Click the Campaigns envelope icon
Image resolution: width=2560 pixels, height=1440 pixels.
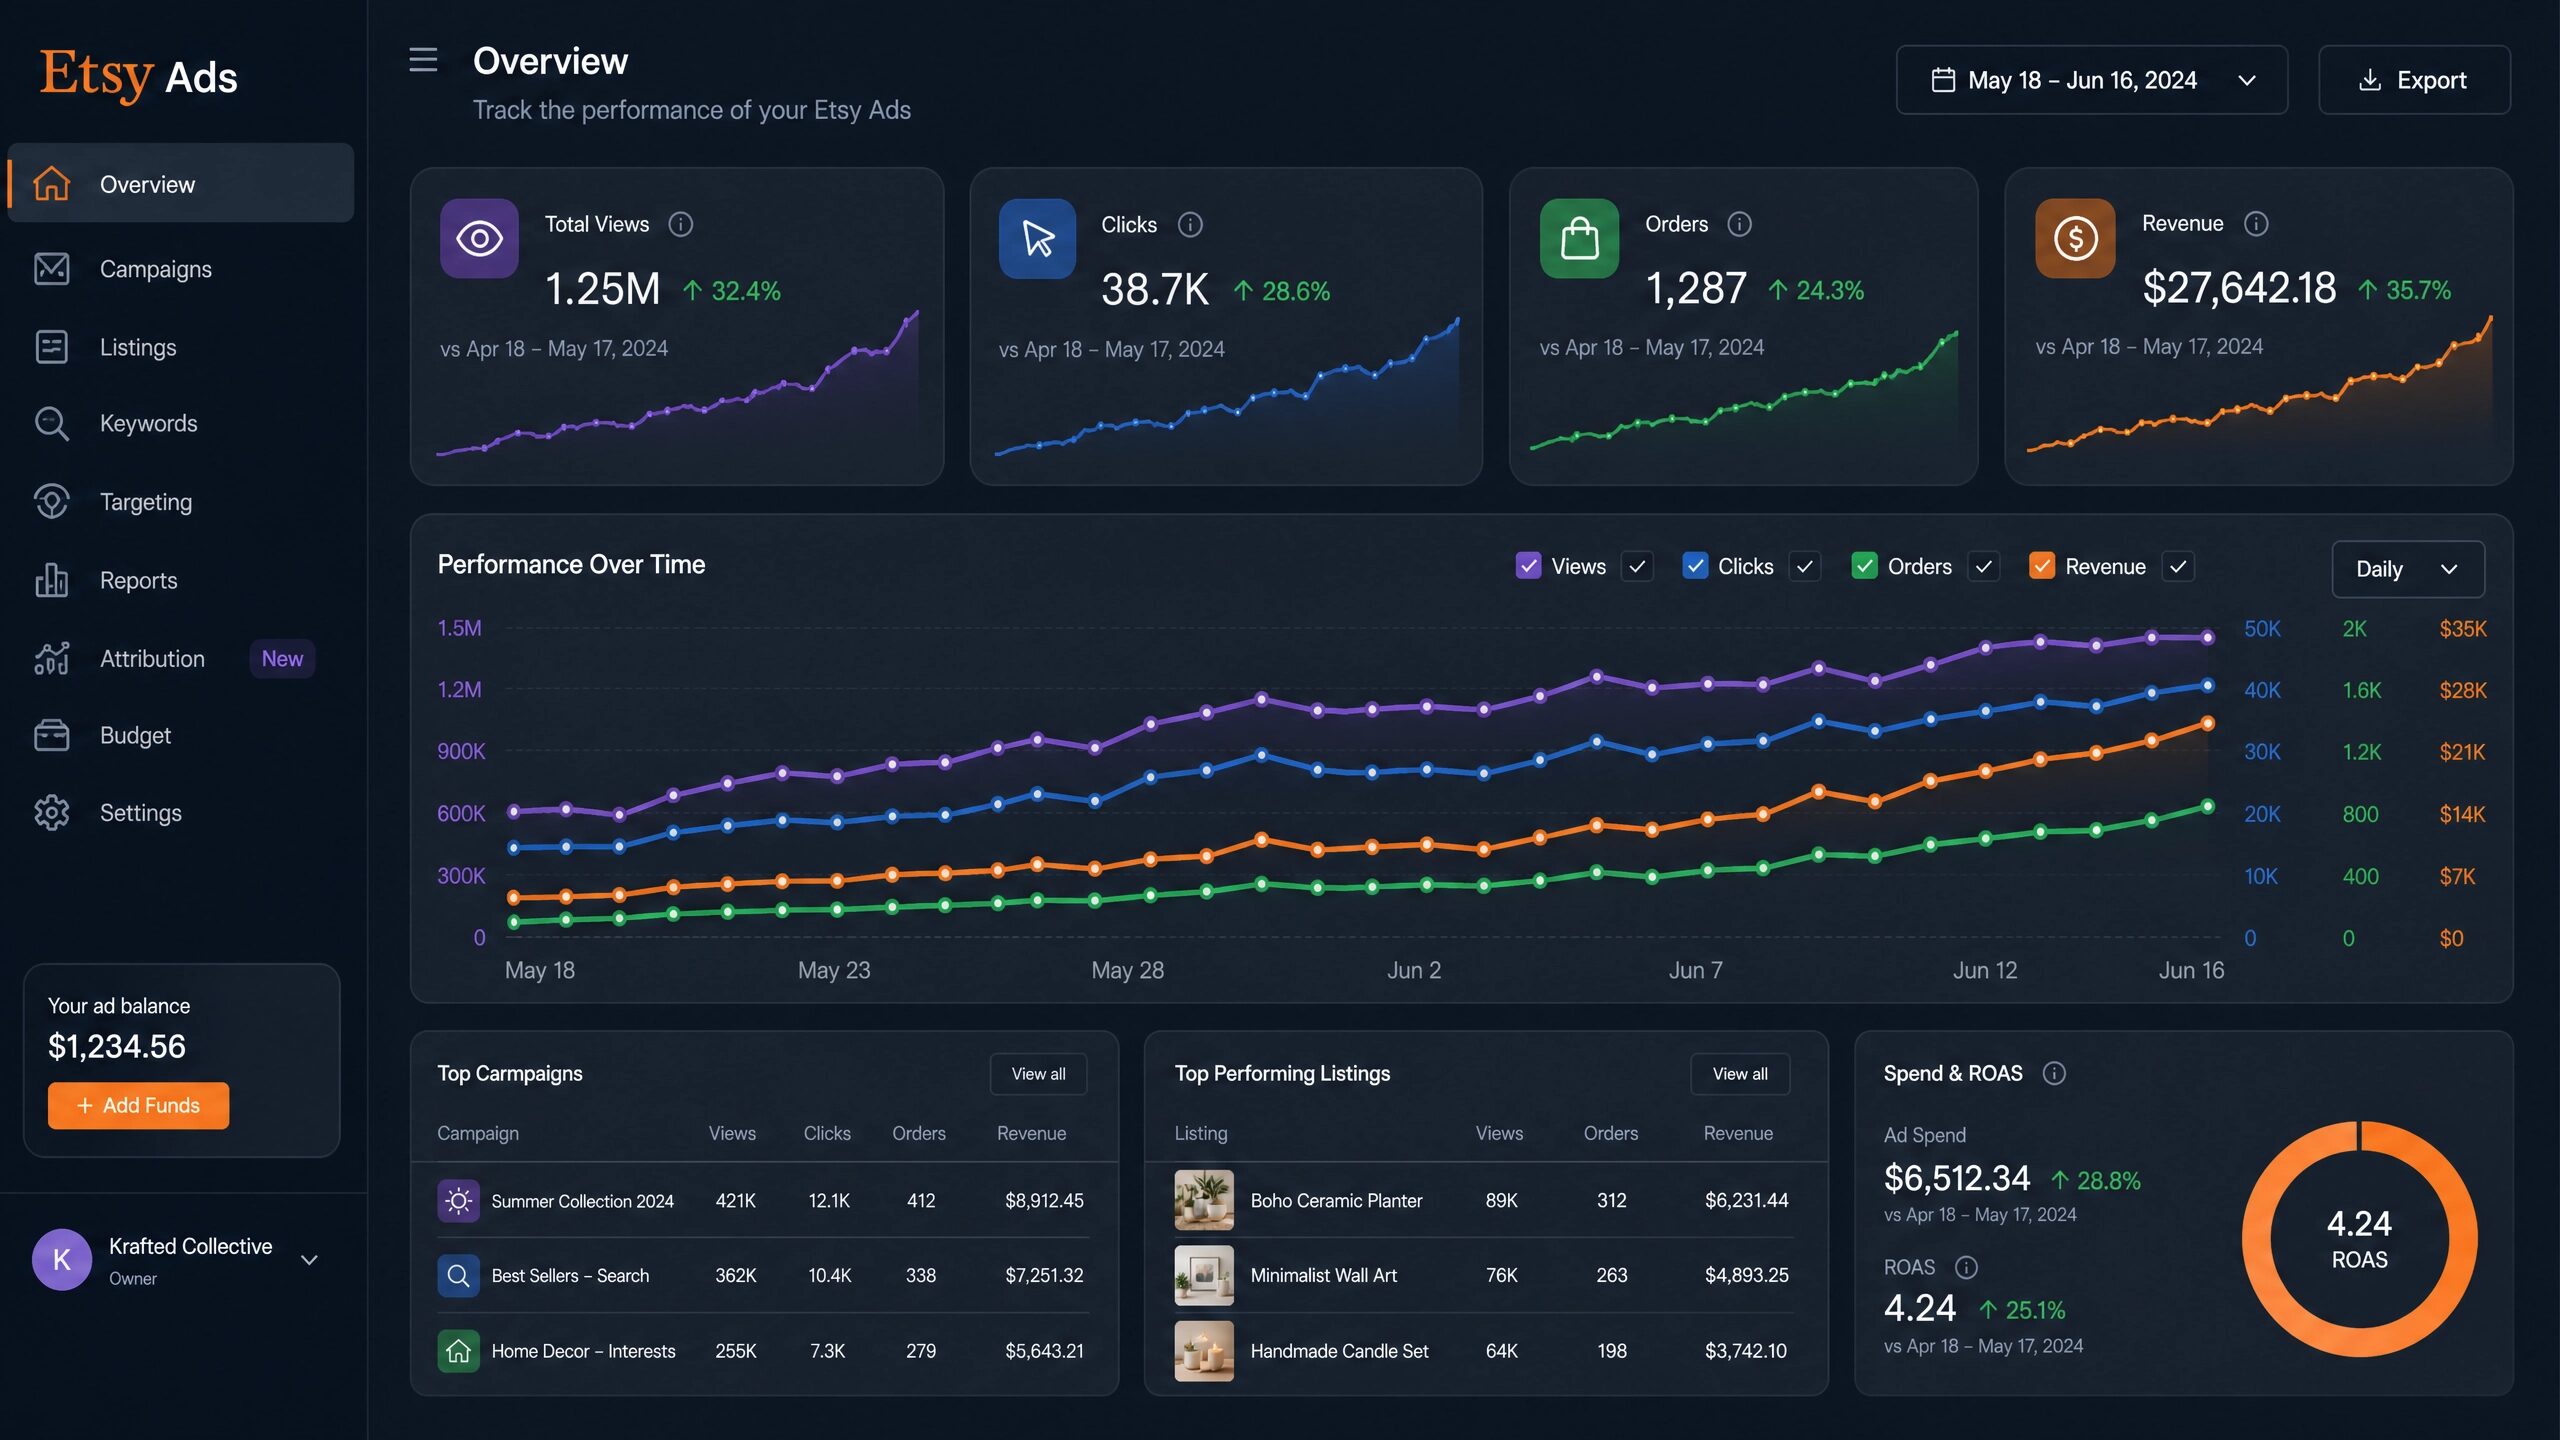click(51, 269)
